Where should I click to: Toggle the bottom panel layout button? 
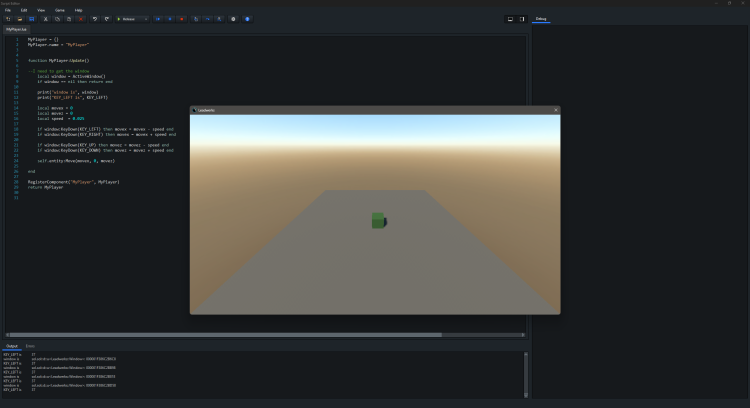510,19
